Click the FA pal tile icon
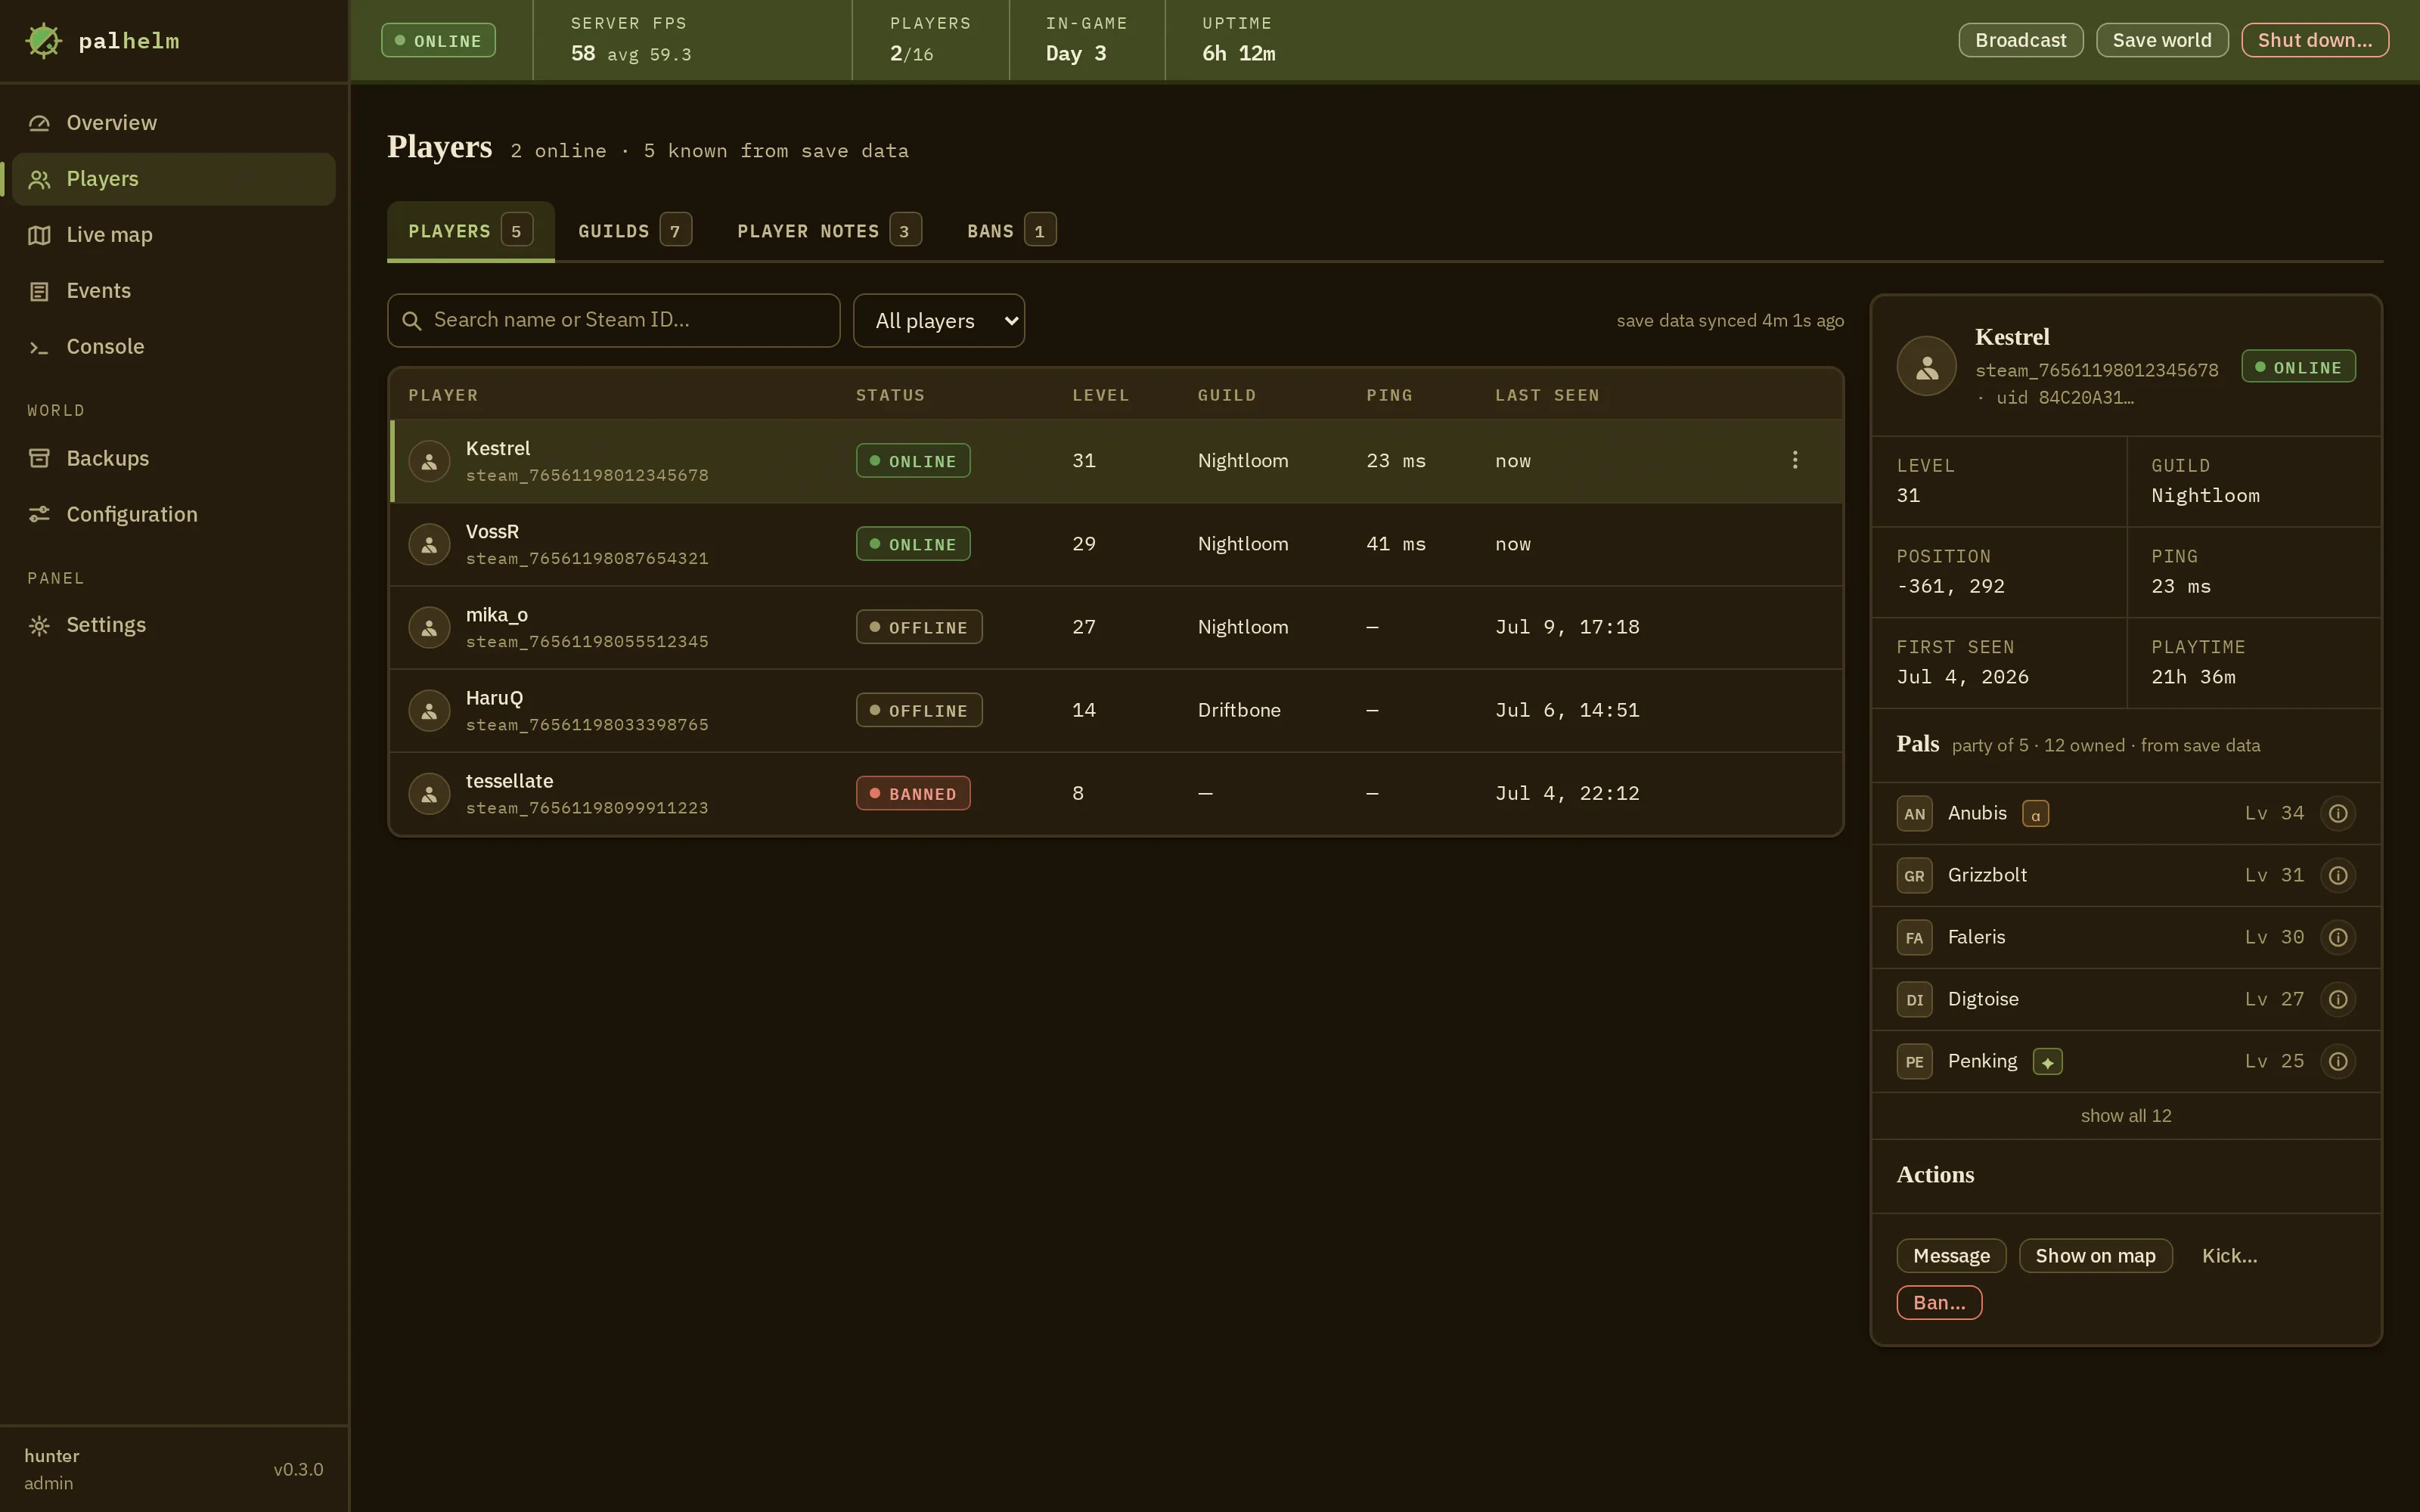Screen dimensions: 2420x1512 (x=1914, y=938)
